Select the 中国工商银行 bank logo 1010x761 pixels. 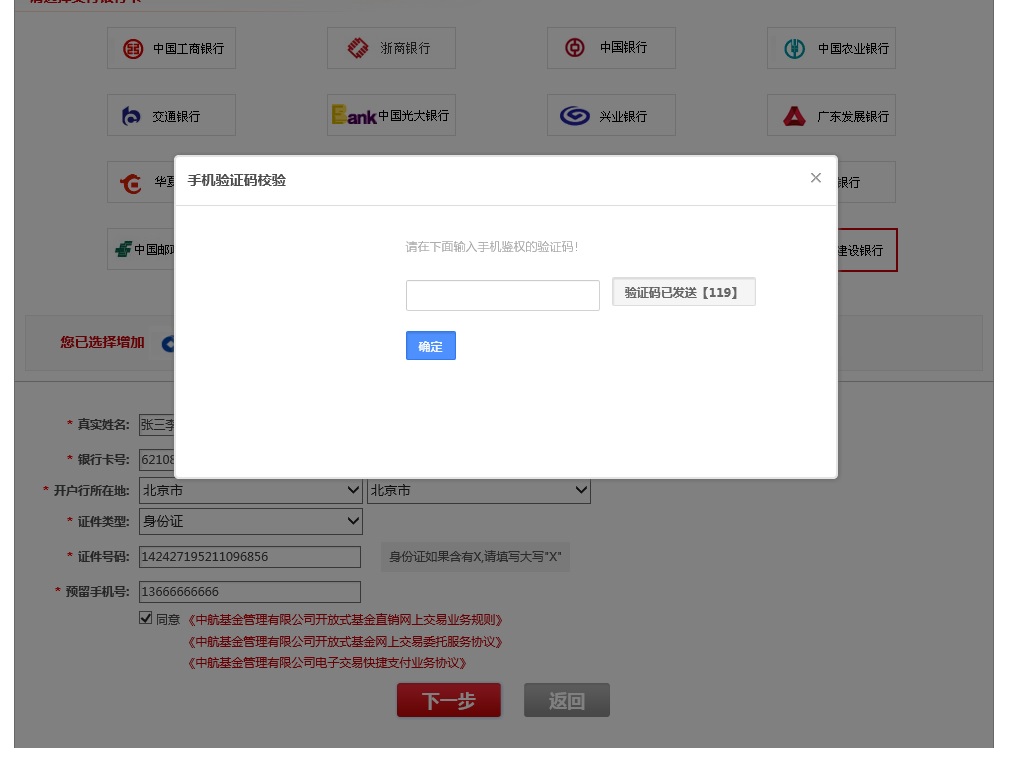click(171, 48)
